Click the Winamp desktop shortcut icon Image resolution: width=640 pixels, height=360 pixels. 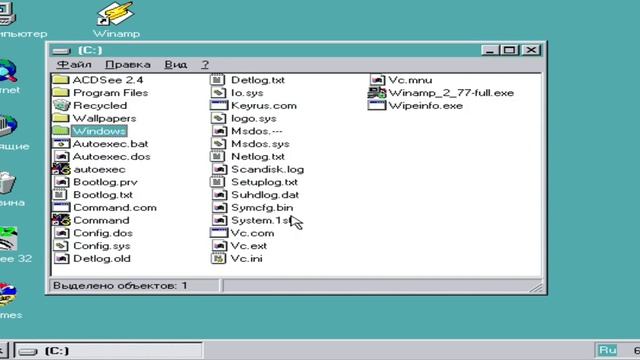(x=116, y=14)
